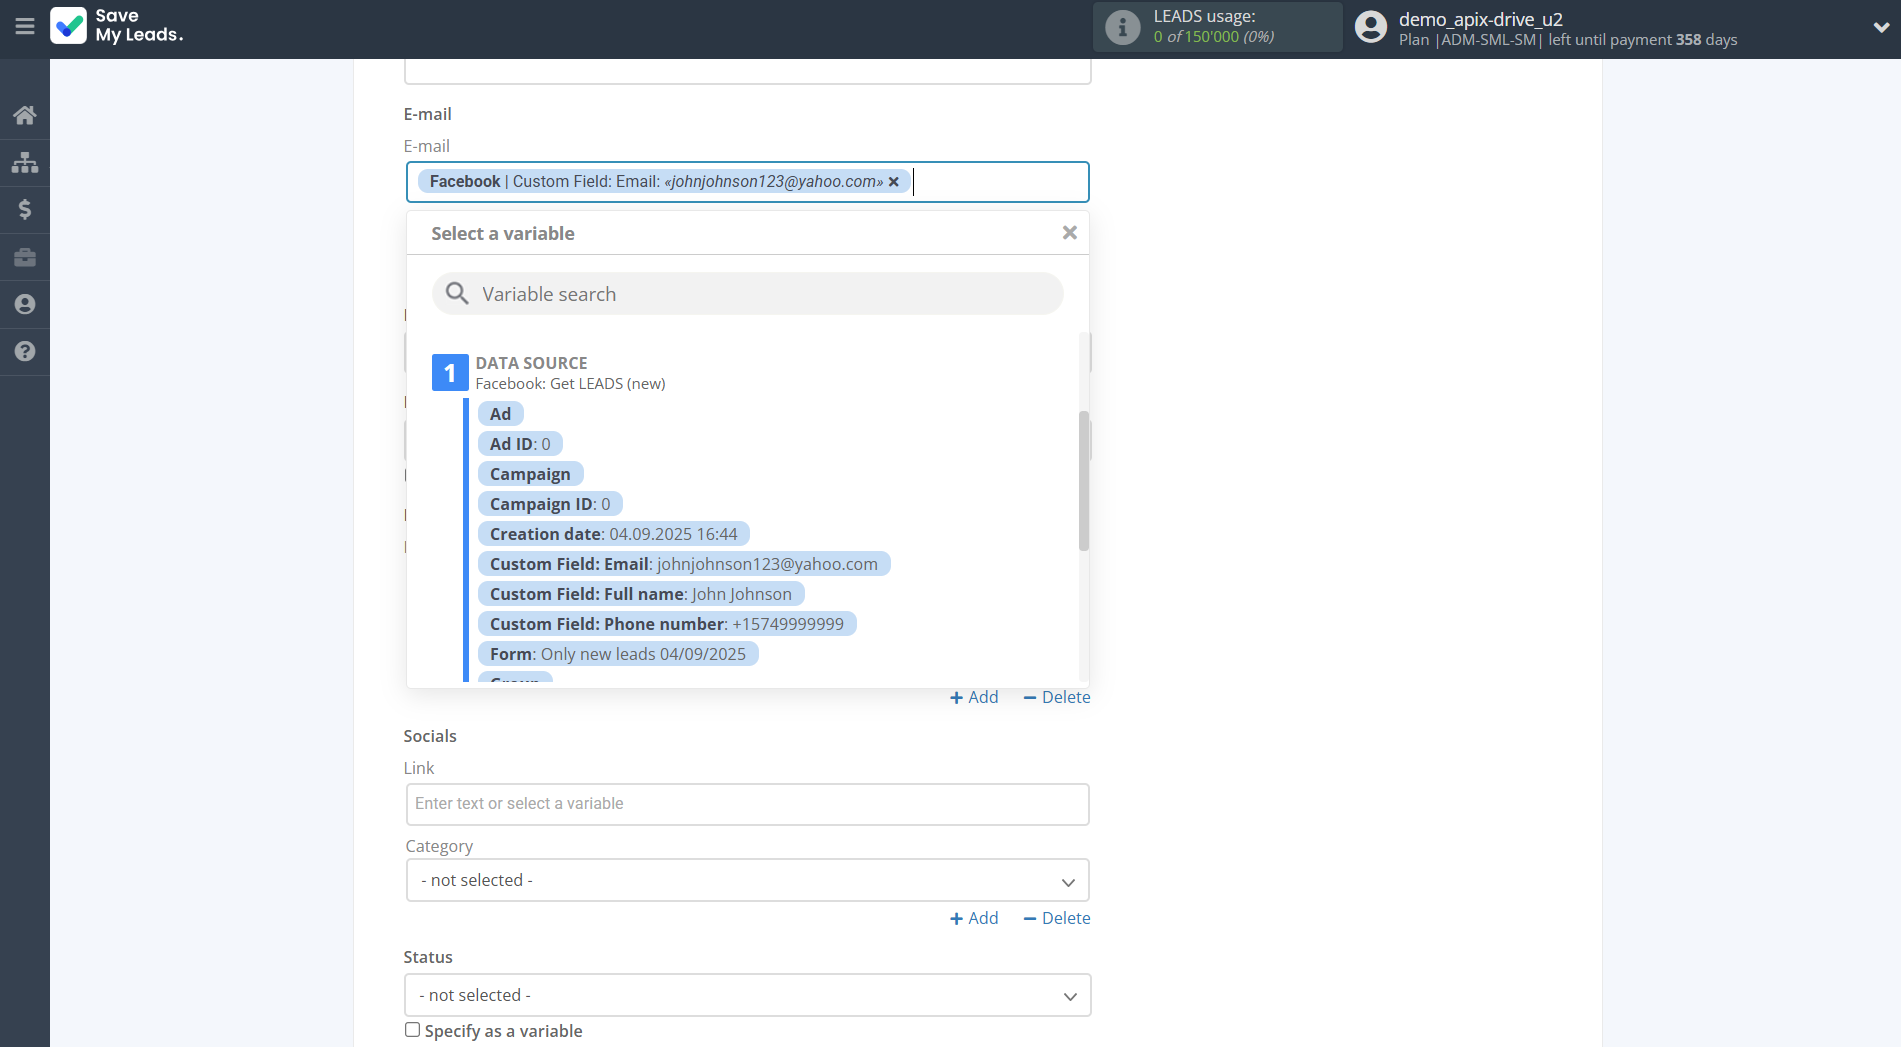The width and height of the screenshot is (1901, 1047).
Task: Choose Custom Field: Phone number variable
Action: coord(666,624)
